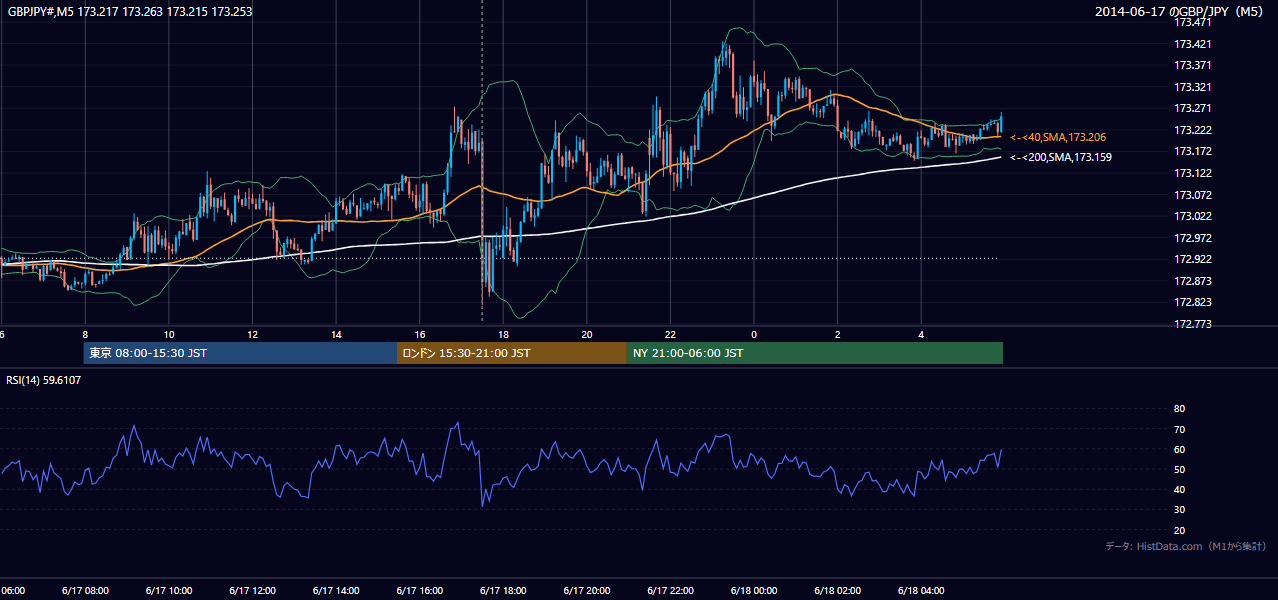The height and width of the screenshot is (600, 1278).
Task: Click hour label 8 on chart axis
Action: click(85, 335)
